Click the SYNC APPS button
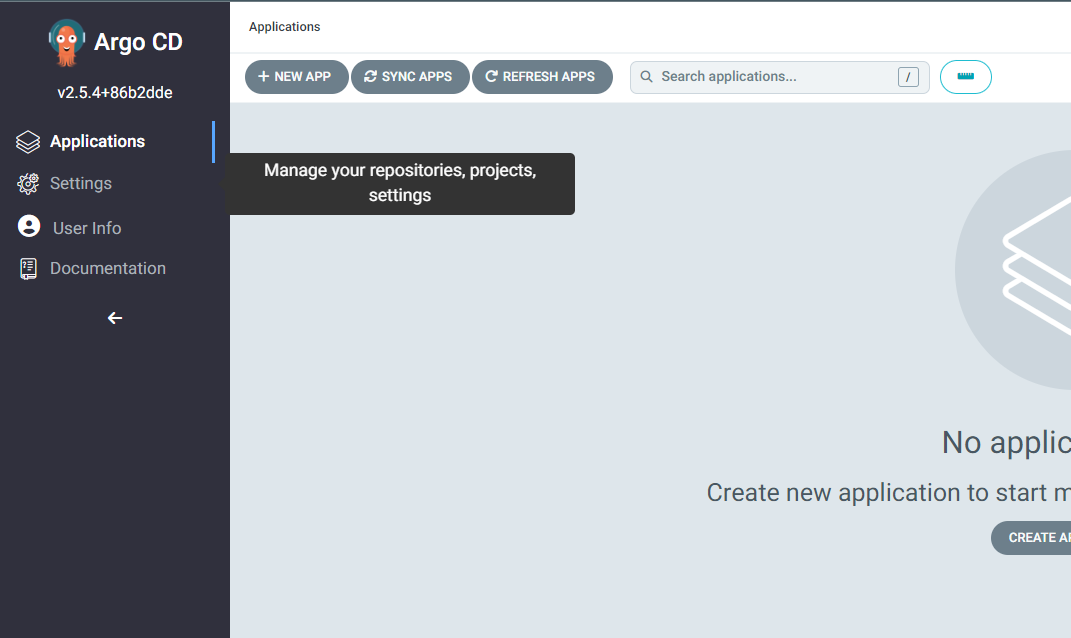Viewport: 1071px width, 638px height. 410,77
